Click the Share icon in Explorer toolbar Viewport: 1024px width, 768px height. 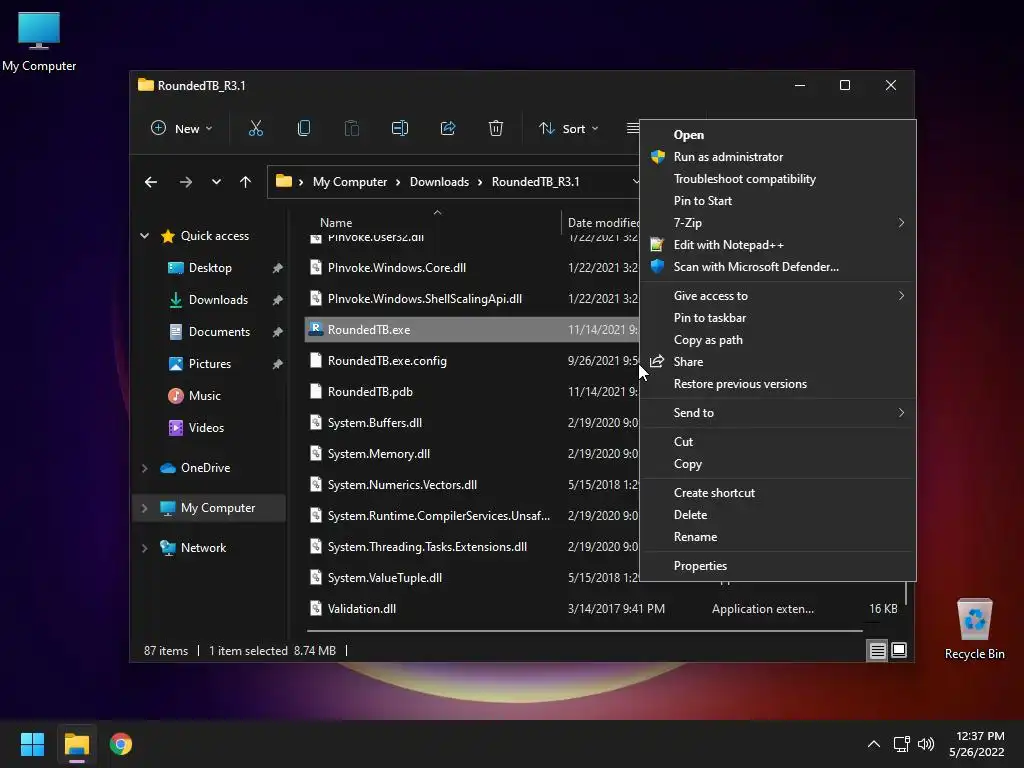(x=448, y=129)
